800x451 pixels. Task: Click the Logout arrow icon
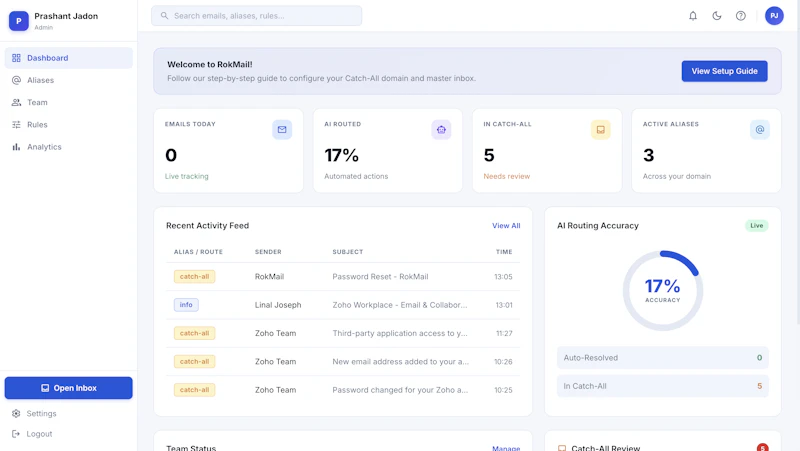click(16, 434)
